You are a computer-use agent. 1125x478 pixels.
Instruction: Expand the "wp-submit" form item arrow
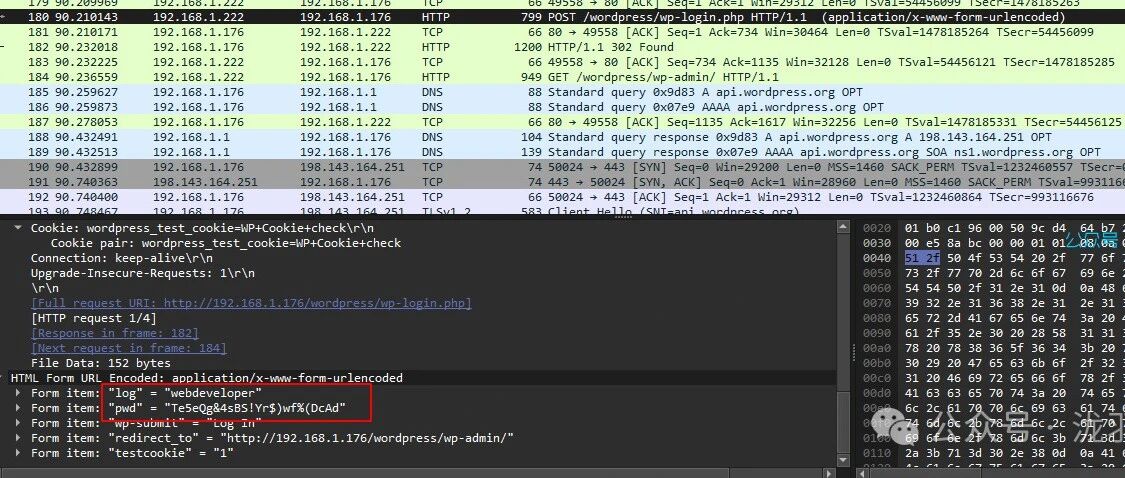coord(17,423)
